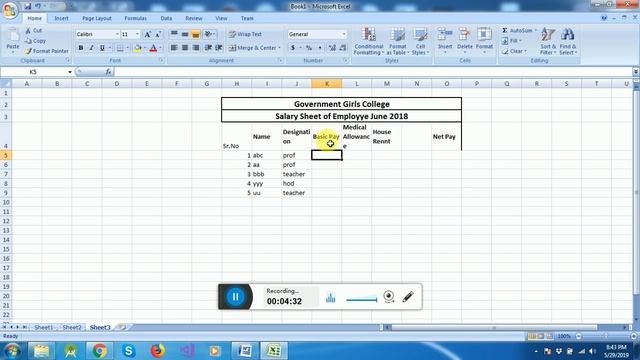Open Find & Select binoculars

(x=568, y=41)
